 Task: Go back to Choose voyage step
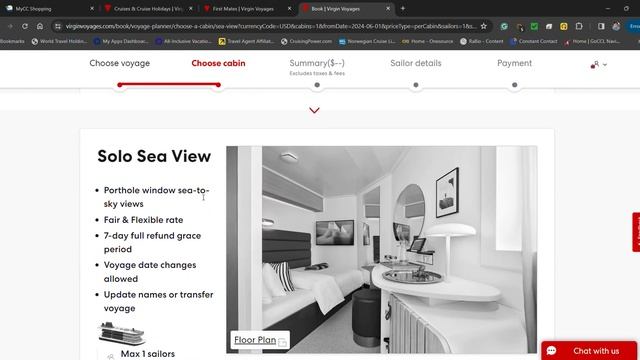pyautogui.click(x=120, y=63)
